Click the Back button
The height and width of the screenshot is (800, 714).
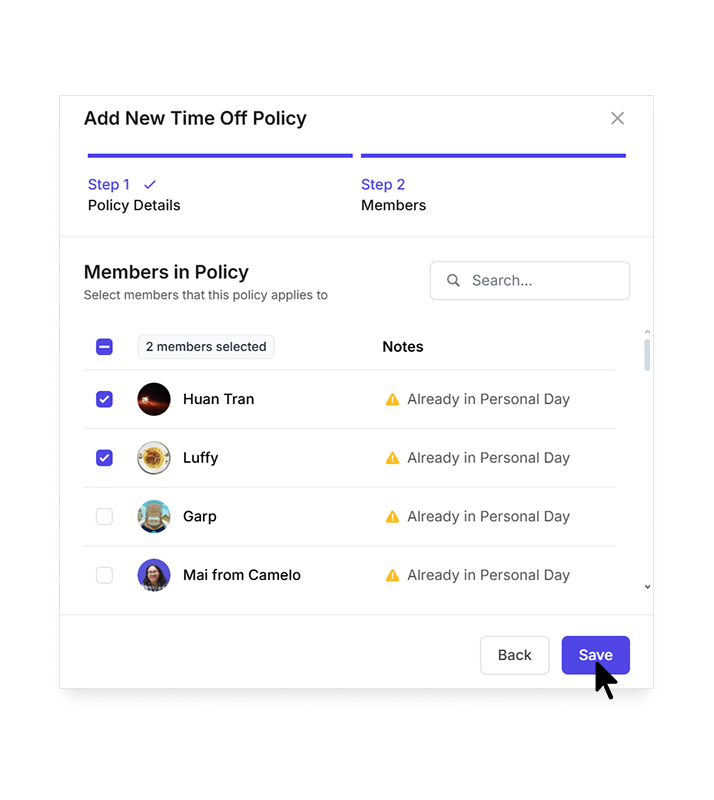point(514,655)
